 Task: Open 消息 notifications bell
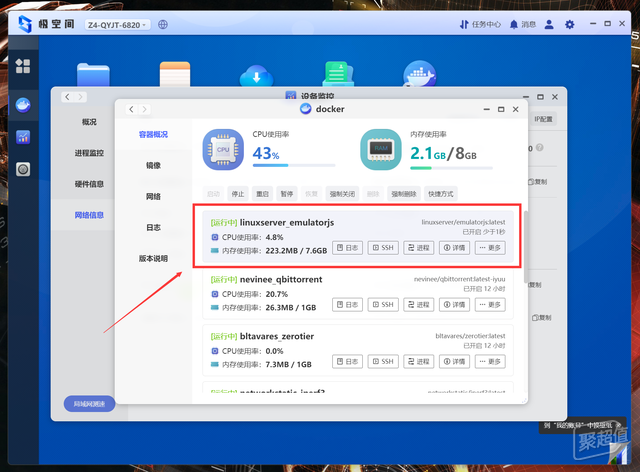click(523, 24)
